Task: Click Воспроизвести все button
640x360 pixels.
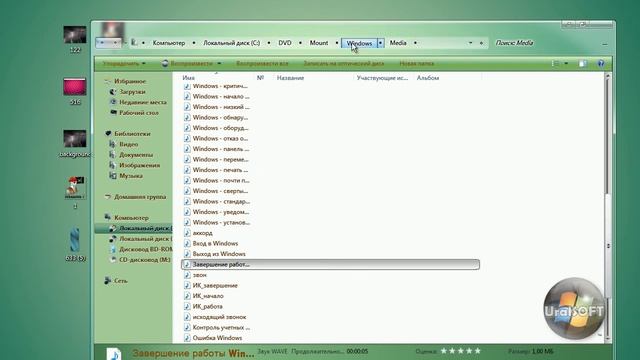Action: (x=262, y=64)
